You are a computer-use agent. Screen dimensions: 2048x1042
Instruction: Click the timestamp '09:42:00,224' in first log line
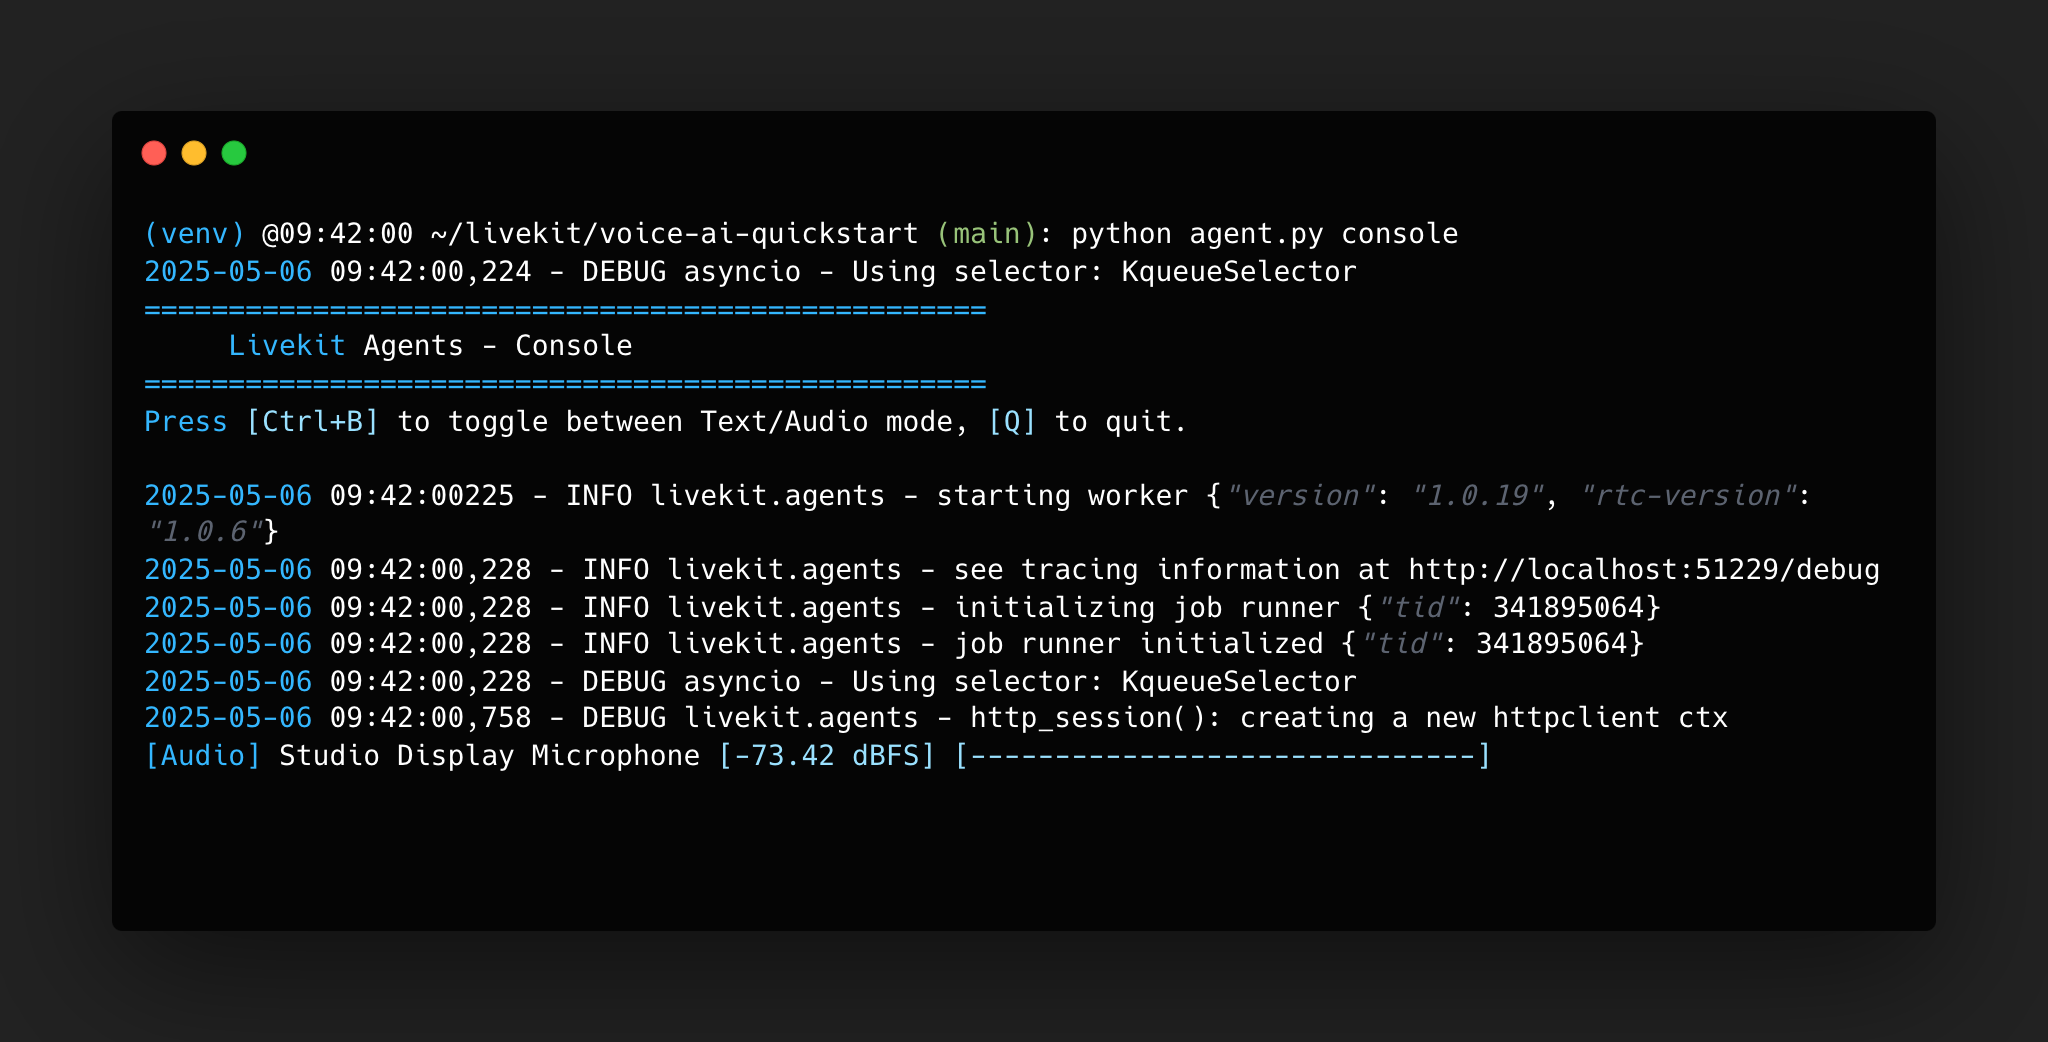coord(430,272)
